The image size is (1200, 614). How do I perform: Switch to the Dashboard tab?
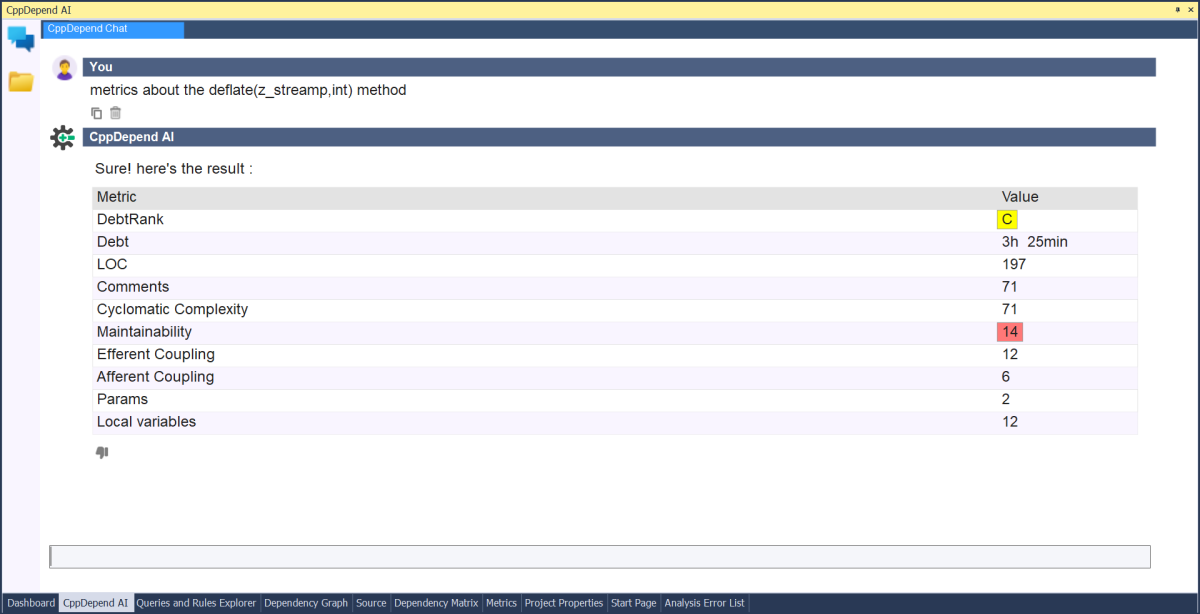click(x=30, y=603)
